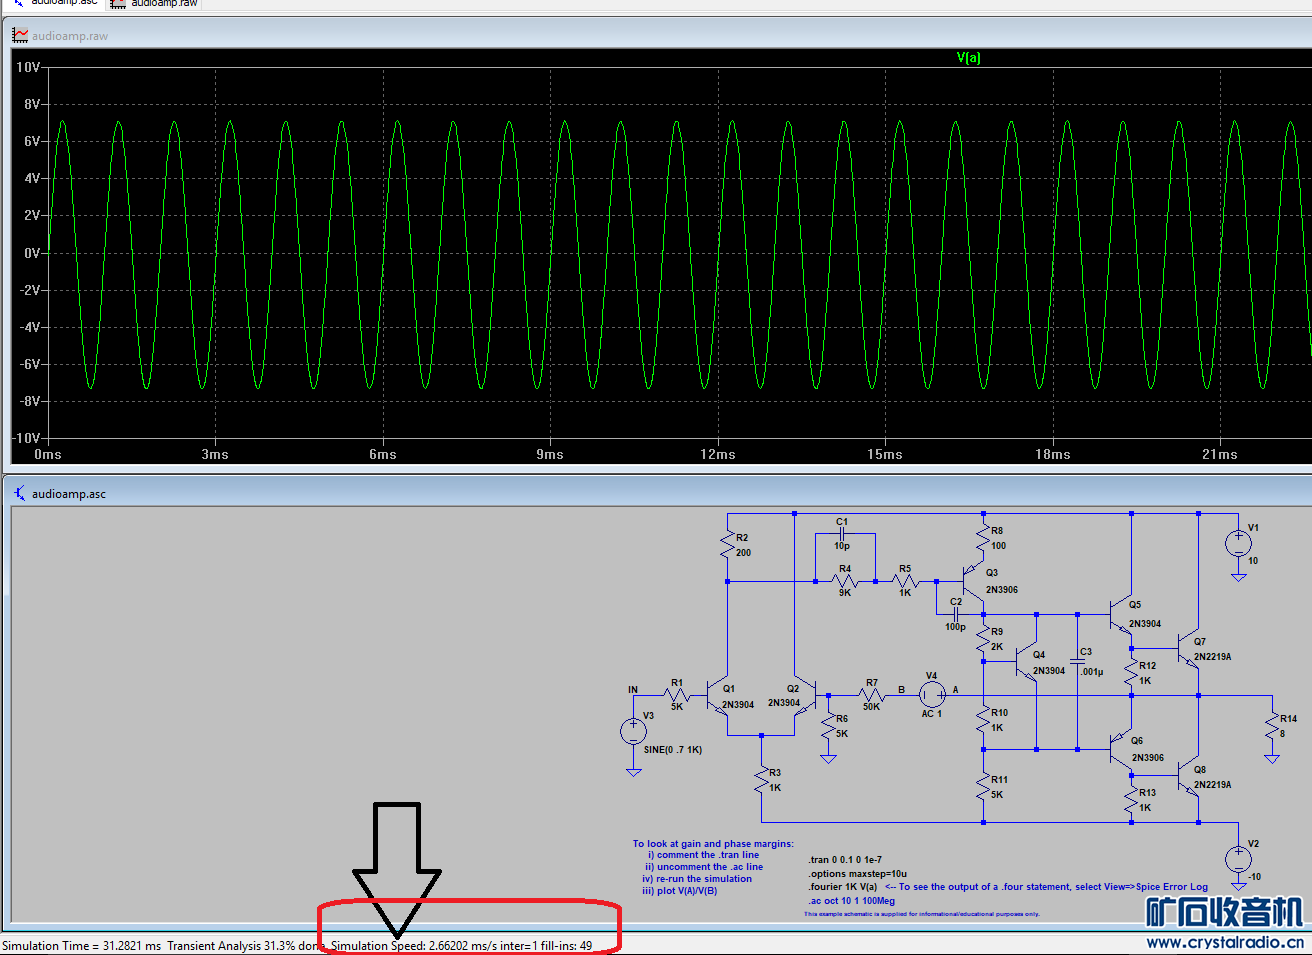Click the 12ms label on time axis
The width and height of the screenshot is (1312, 955).
coord(717,455)
